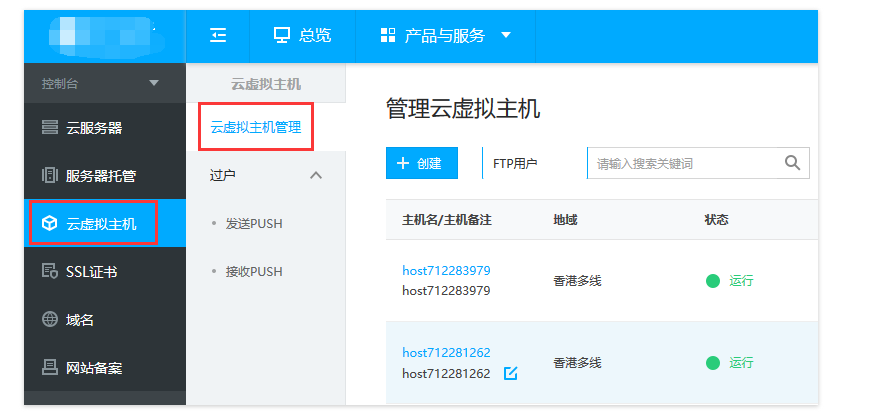Click the SSL证书 certificate icon

49,271
